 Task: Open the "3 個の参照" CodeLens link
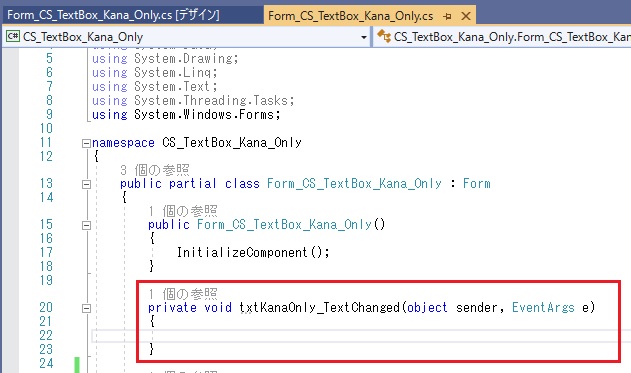click(155, 170)
